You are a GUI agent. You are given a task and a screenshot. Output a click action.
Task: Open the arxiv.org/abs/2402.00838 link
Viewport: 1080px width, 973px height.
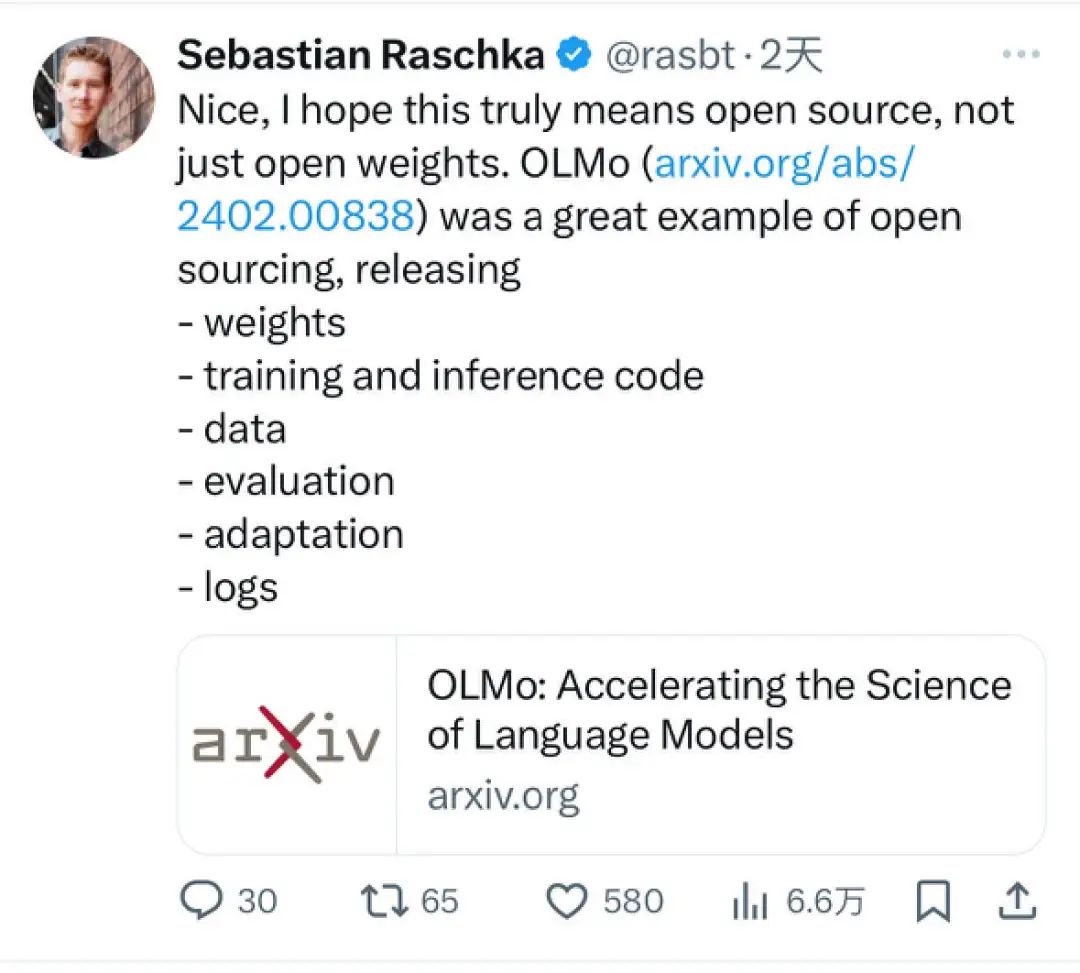click(x=546, y=189)
